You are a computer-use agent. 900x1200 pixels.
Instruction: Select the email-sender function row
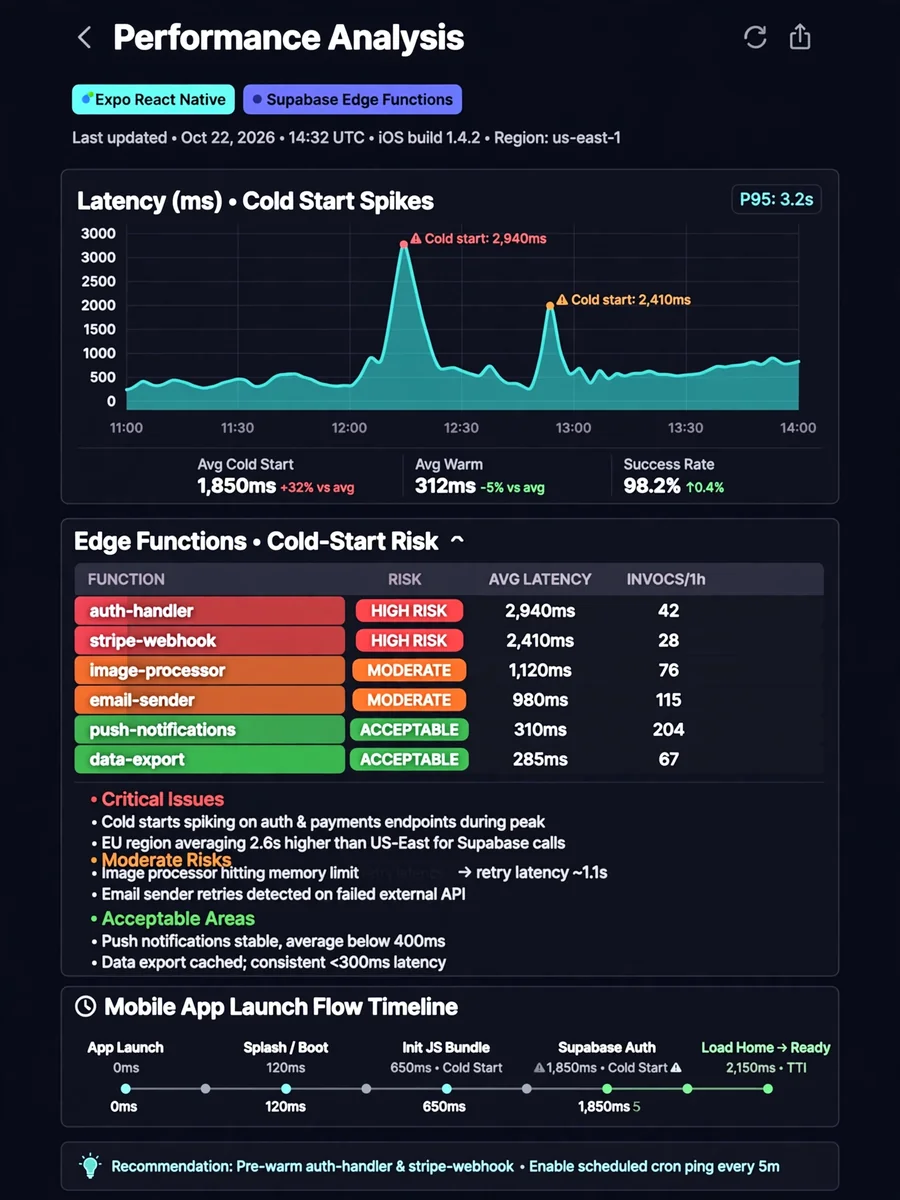point(449,700)
